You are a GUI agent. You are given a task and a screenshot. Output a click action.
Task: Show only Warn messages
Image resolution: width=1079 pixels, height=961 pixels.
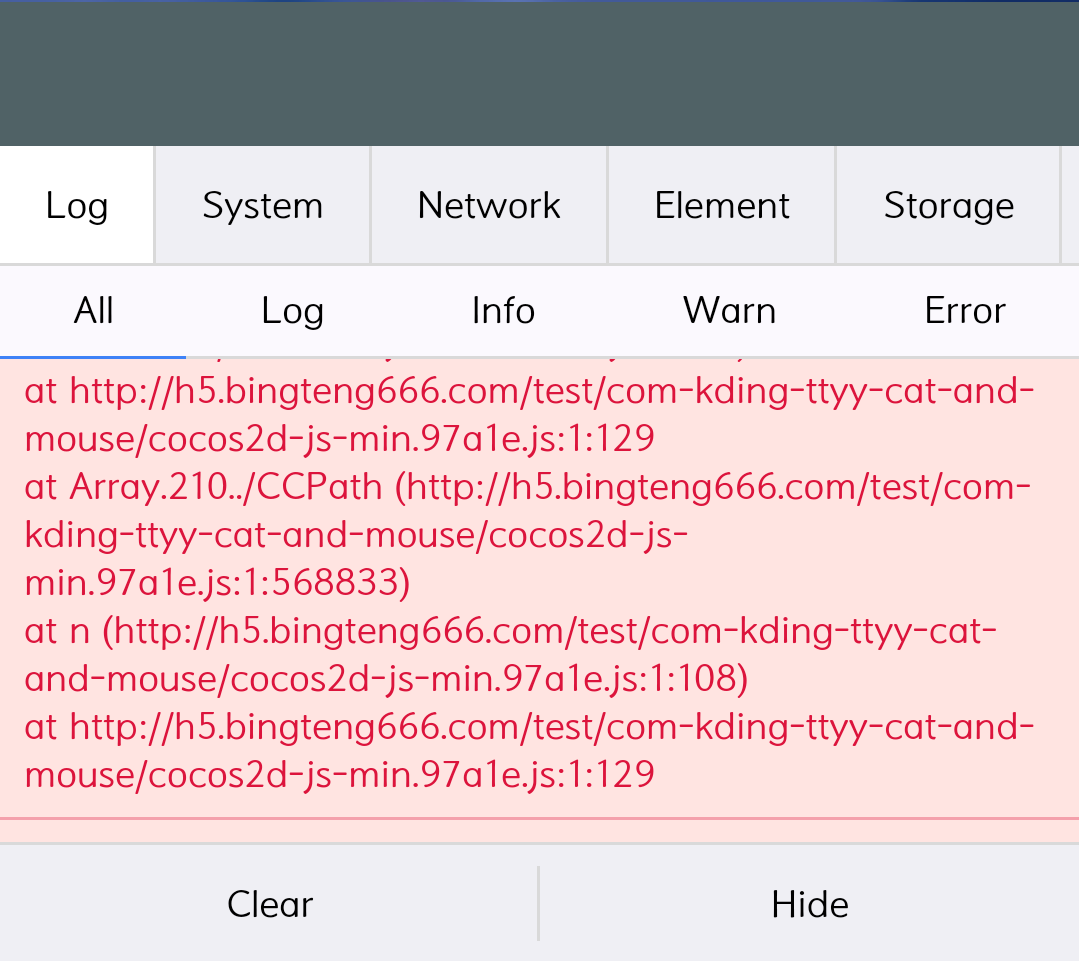729,311
